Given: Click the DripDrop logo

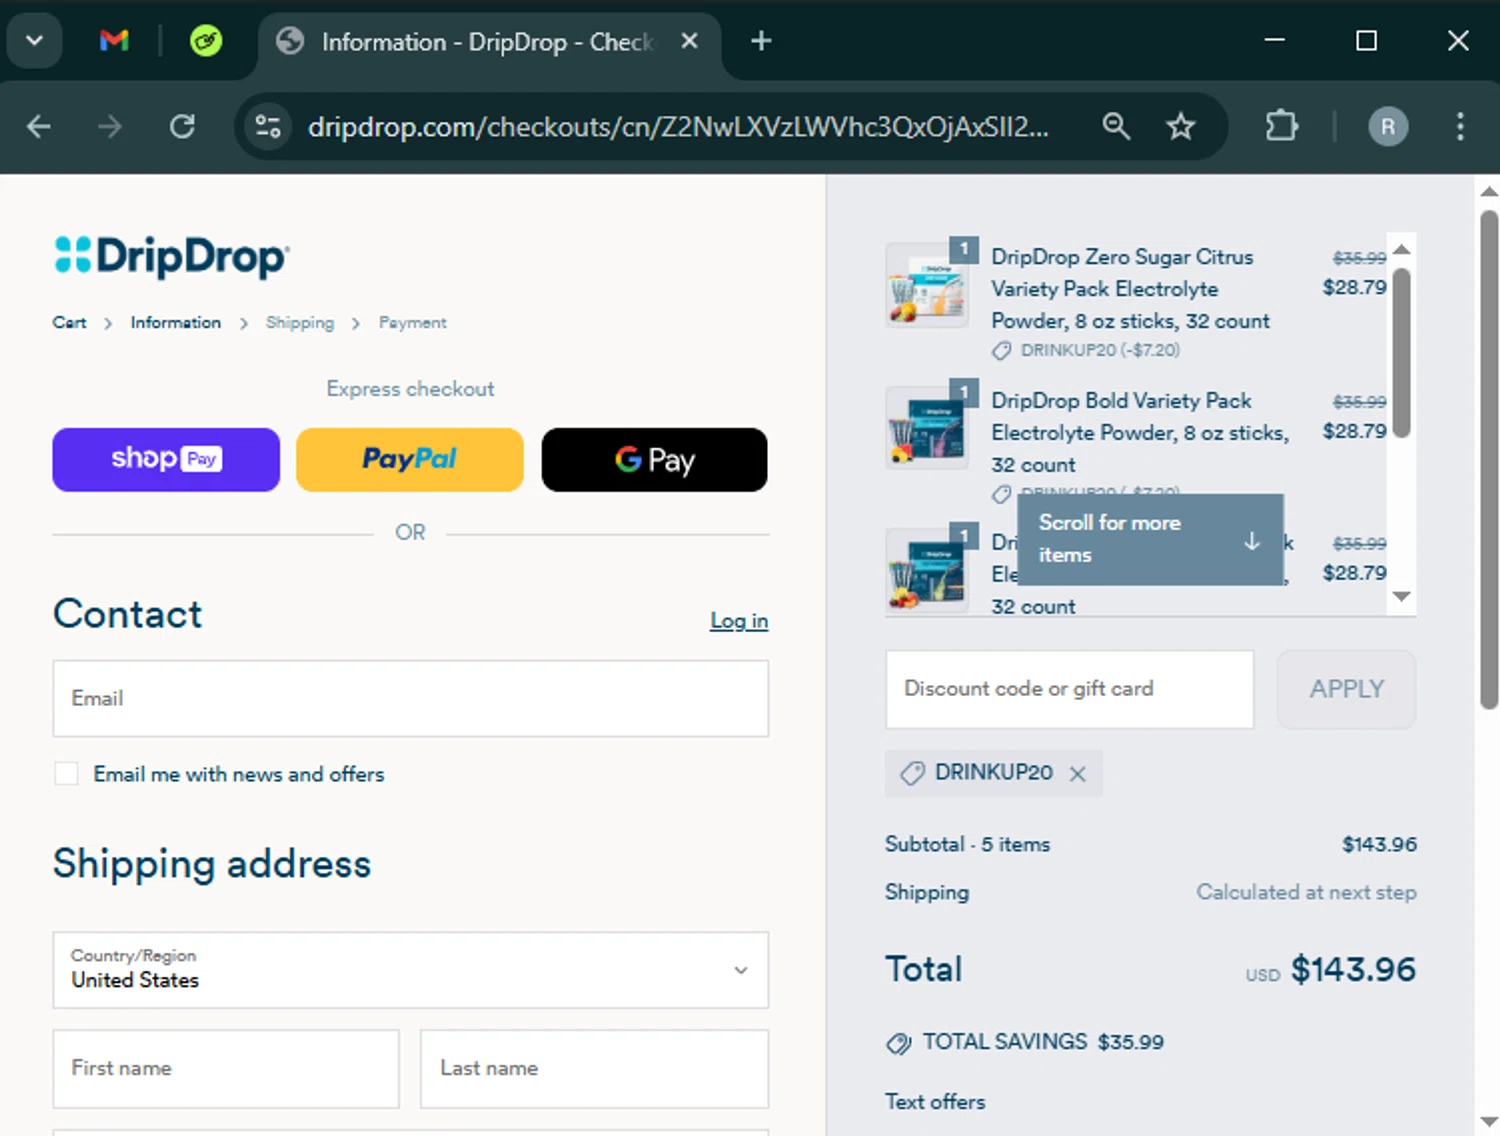Looking at the screenshot, I should point(172,256).
